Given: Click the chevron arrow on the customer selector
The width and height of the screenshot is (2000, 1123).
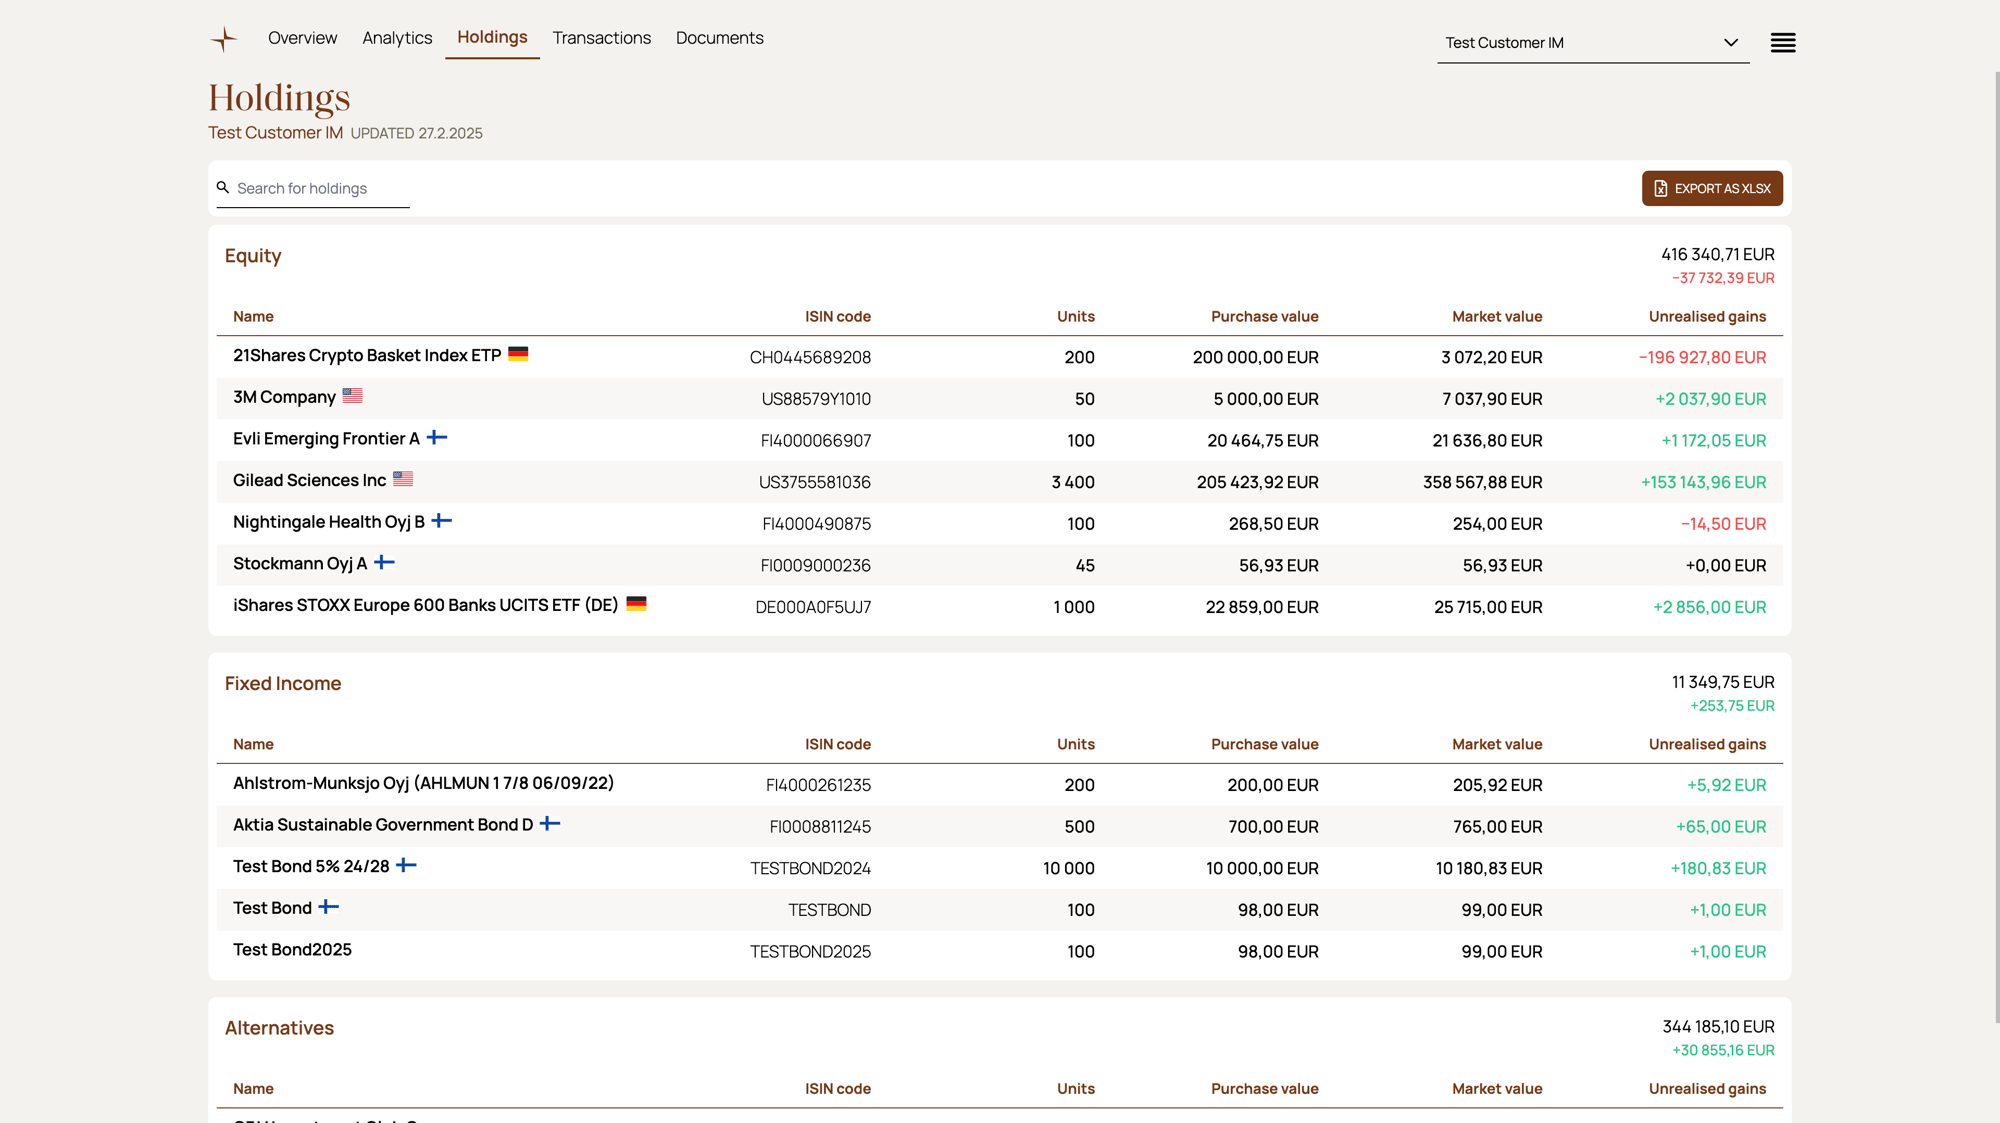Looking at the screenshot, I should (x=1730, y=42).
